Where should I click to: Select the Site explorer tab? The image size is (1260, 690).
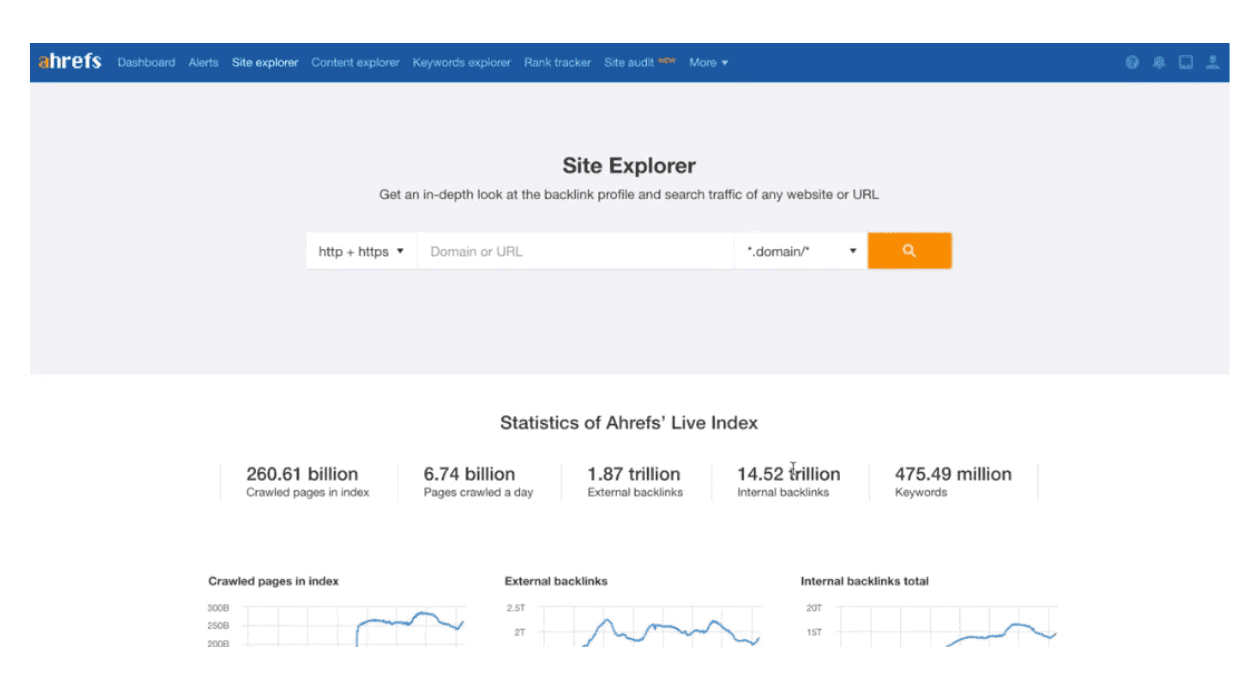(265, 62)
